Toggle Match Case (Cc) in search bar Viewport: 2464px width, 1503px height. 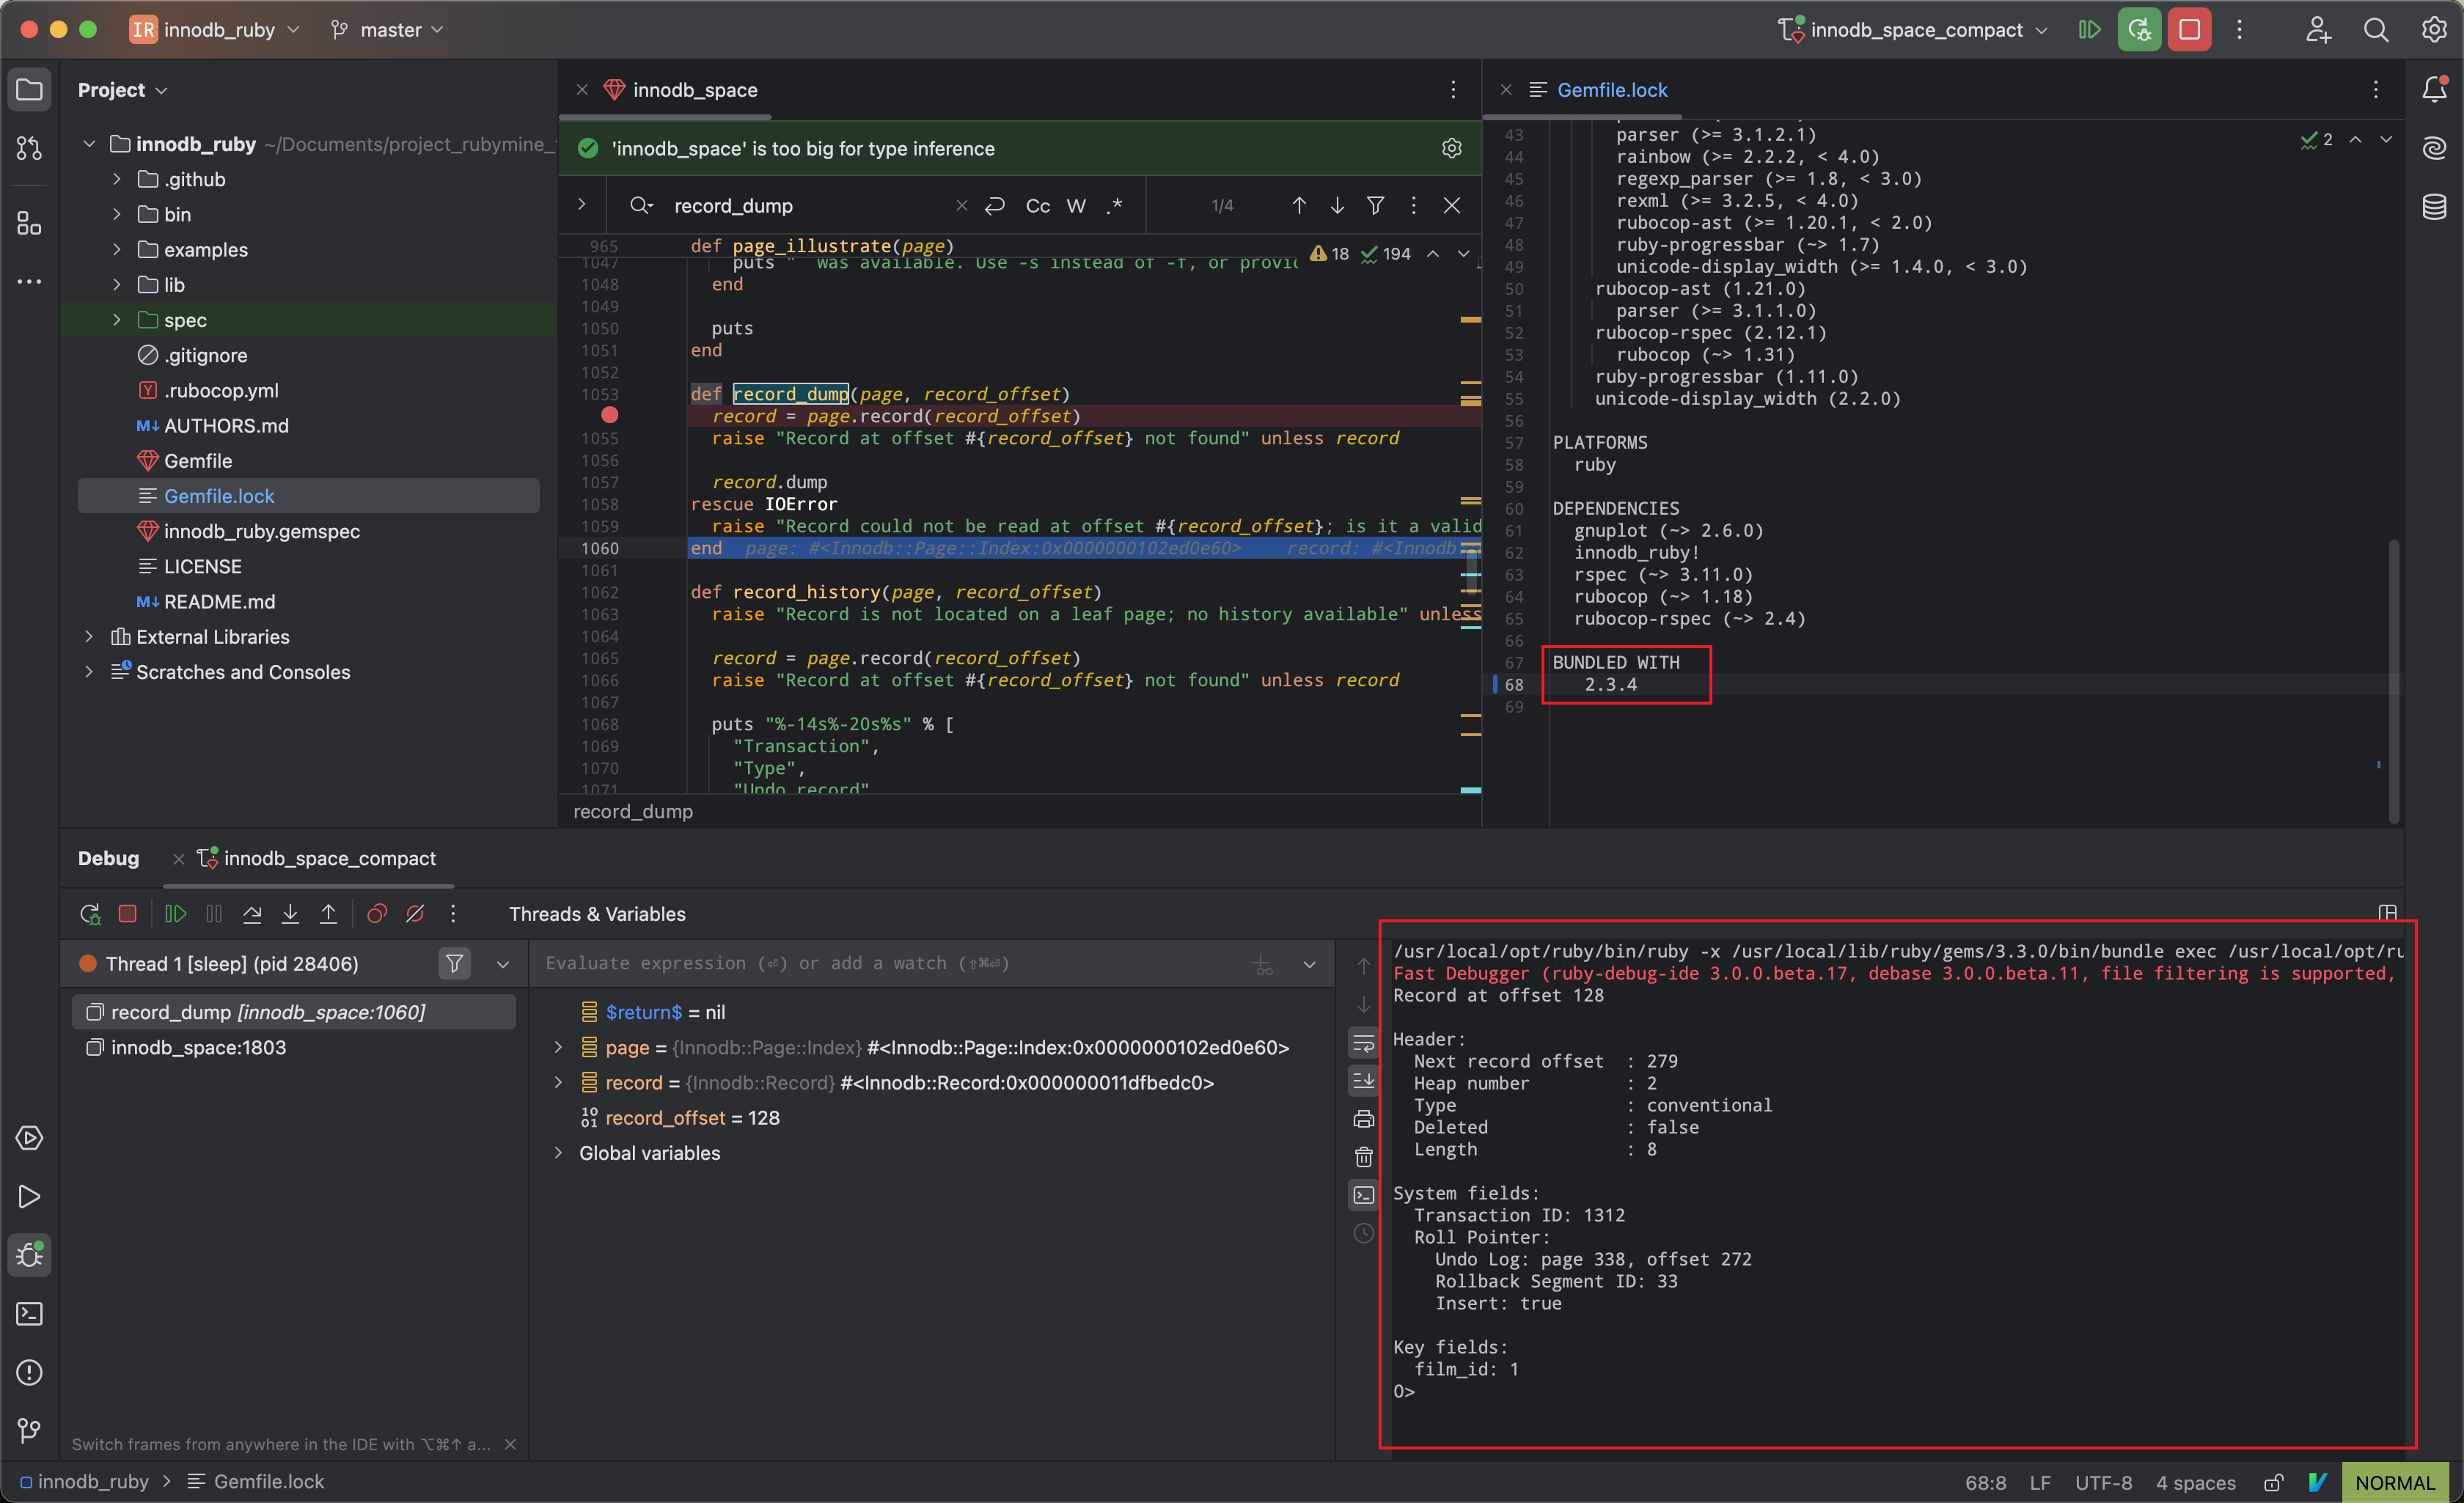[x=1037, y=206]
